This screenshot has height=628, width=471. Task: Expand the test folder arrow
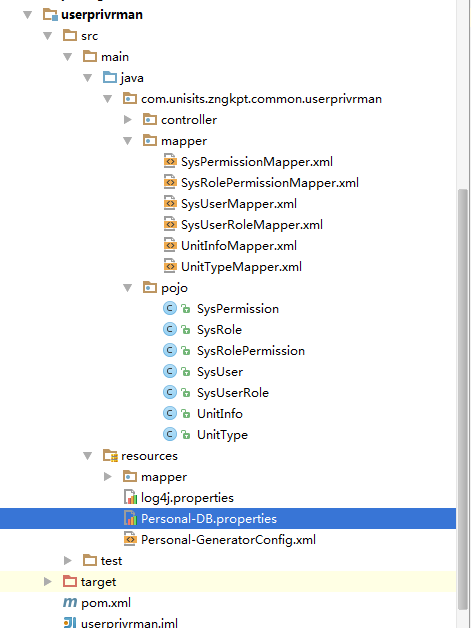click(68, 561)
